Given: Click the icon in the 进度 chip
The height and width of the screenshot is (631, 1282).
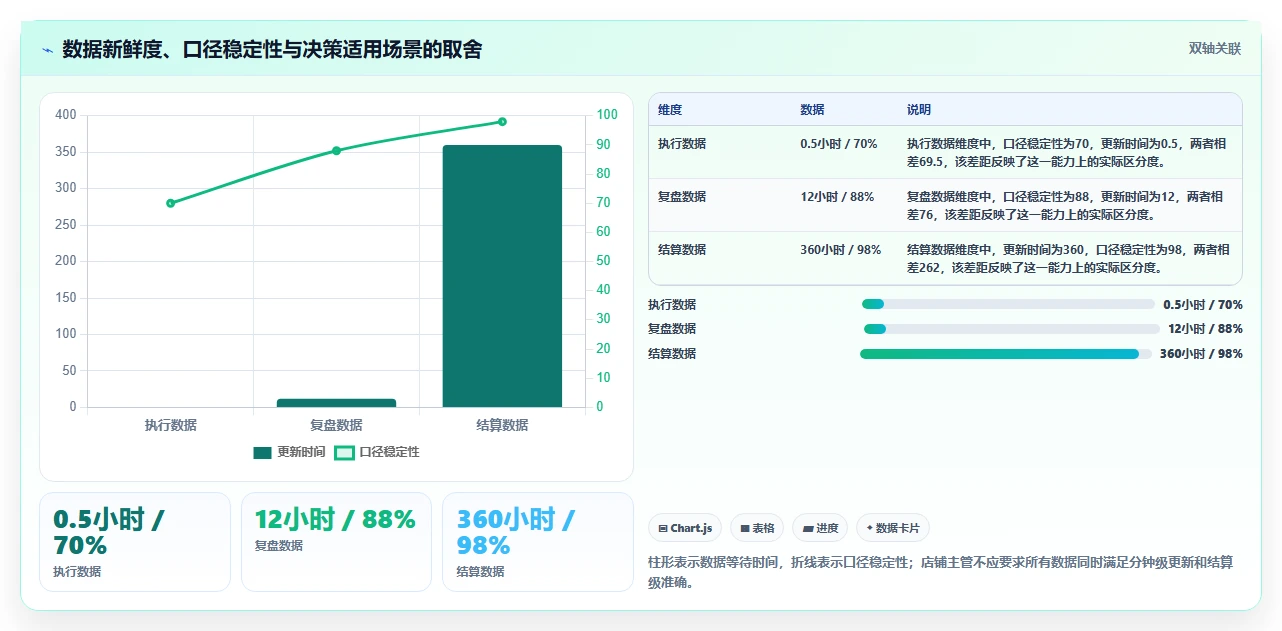Looking at the screenshot, I should [808, 528].
